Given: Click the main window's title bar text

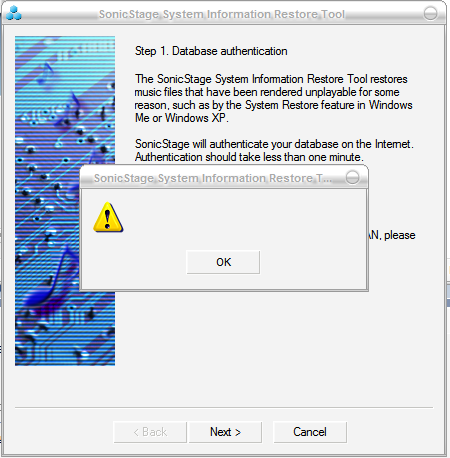Looking at the screenshot, I should click(222, 14).
